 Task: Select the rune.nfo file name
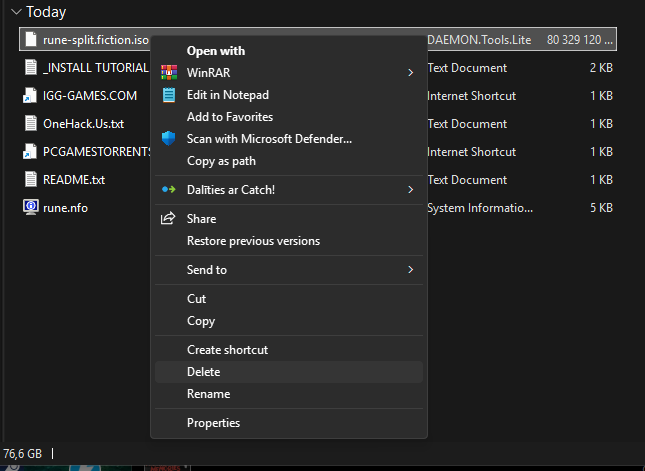pos(65,208)
